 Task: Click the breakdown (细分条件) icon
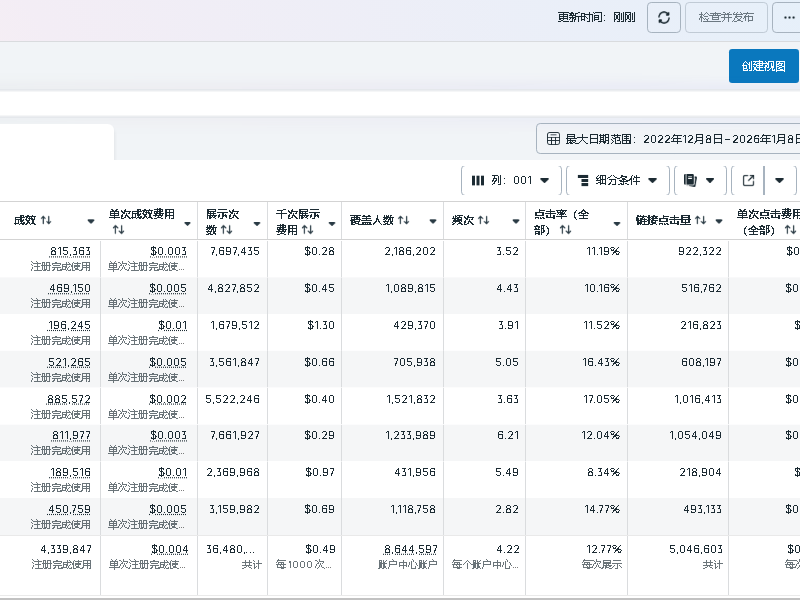[585, 181]
